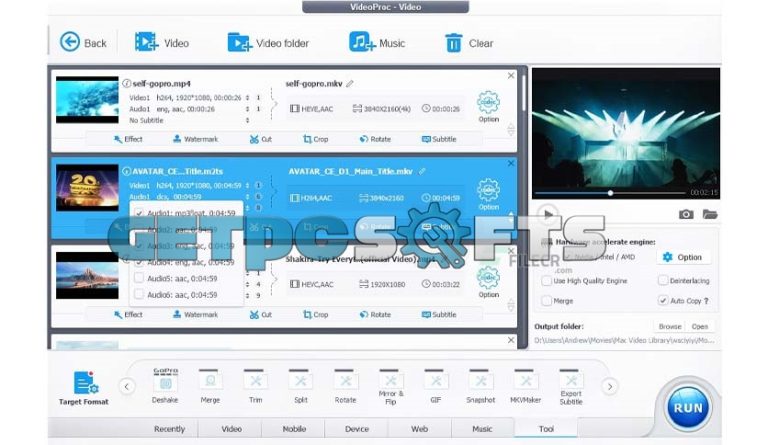Add Watermark to the Shakira video

click(195, 314)
